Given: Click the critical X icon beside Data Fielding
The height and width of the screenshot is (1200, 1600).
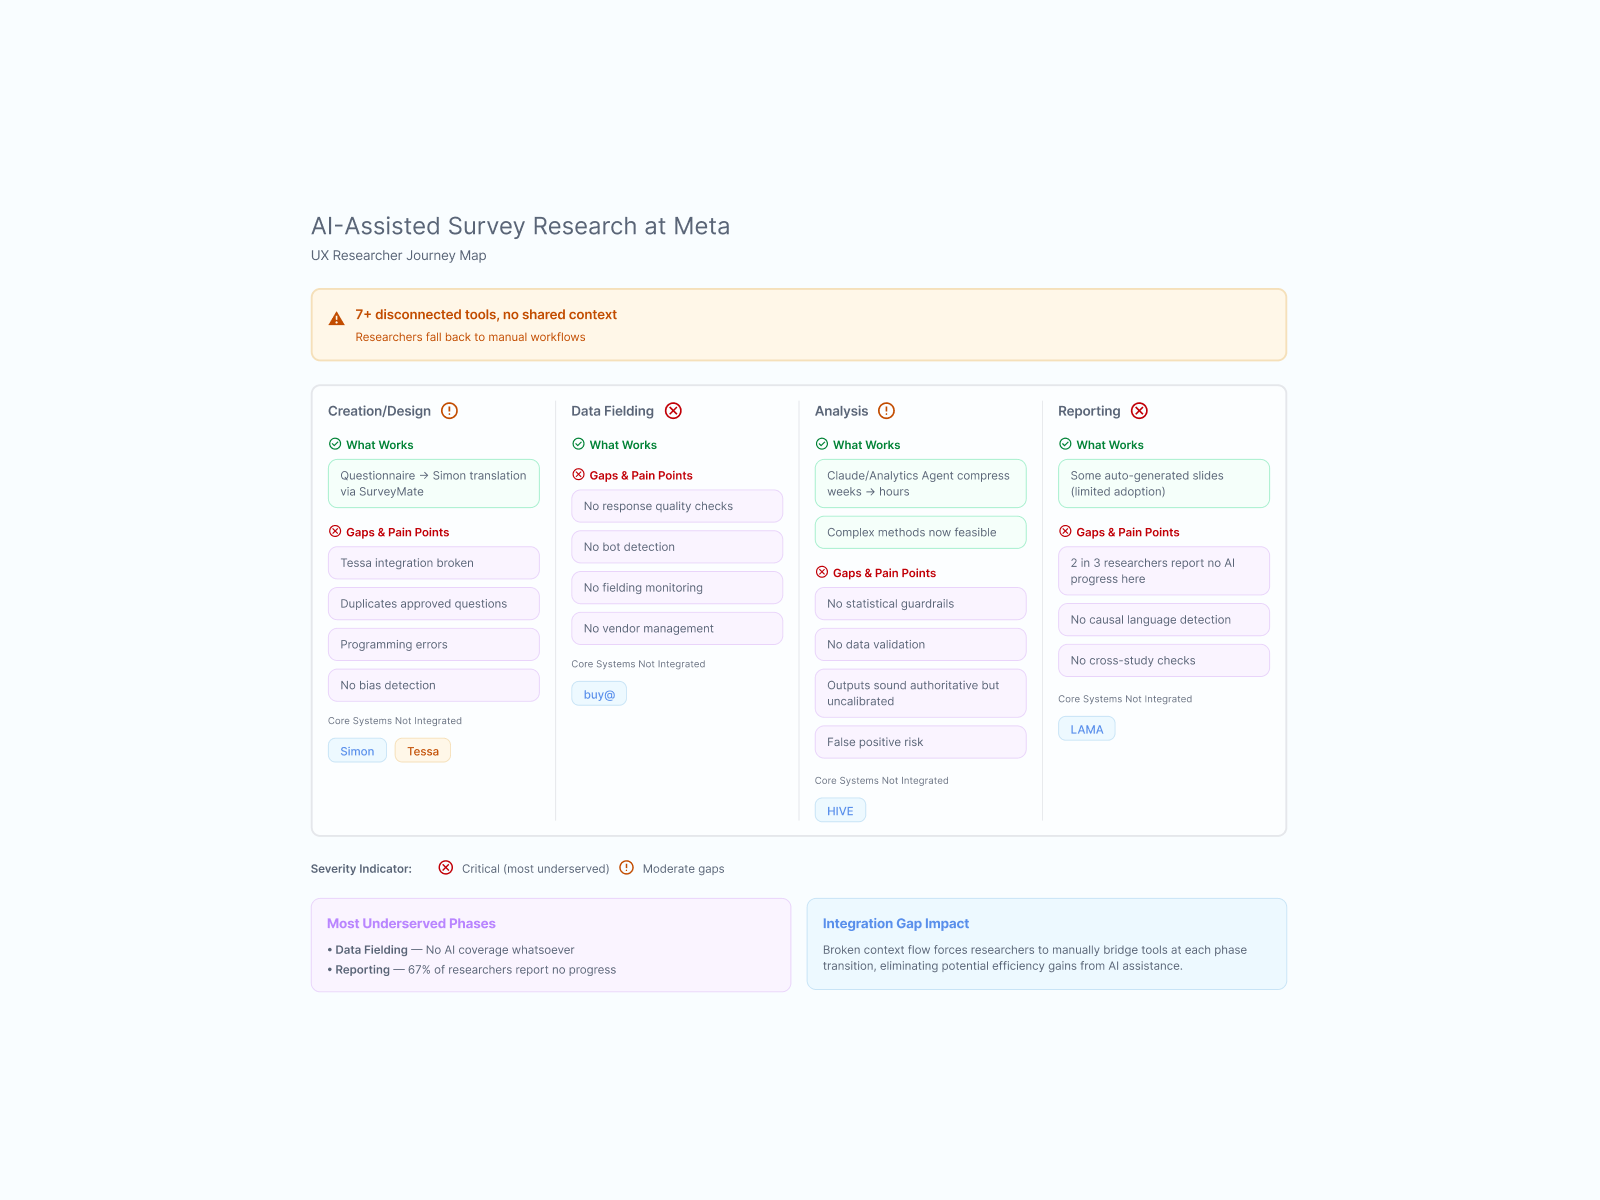Looking at the screenshot, I should pyautogui.click(x=674, y=411).
